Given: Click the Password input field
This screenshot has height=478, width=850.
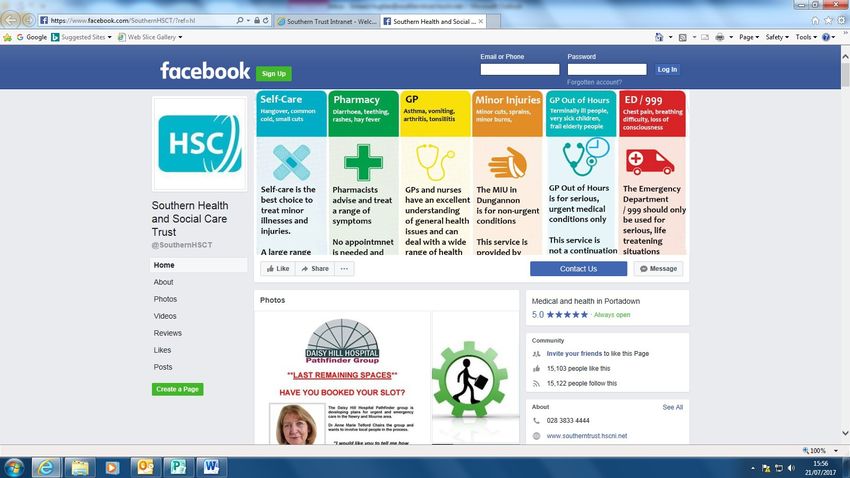Looking at the screenshot, I should click(x=607, y=69).
